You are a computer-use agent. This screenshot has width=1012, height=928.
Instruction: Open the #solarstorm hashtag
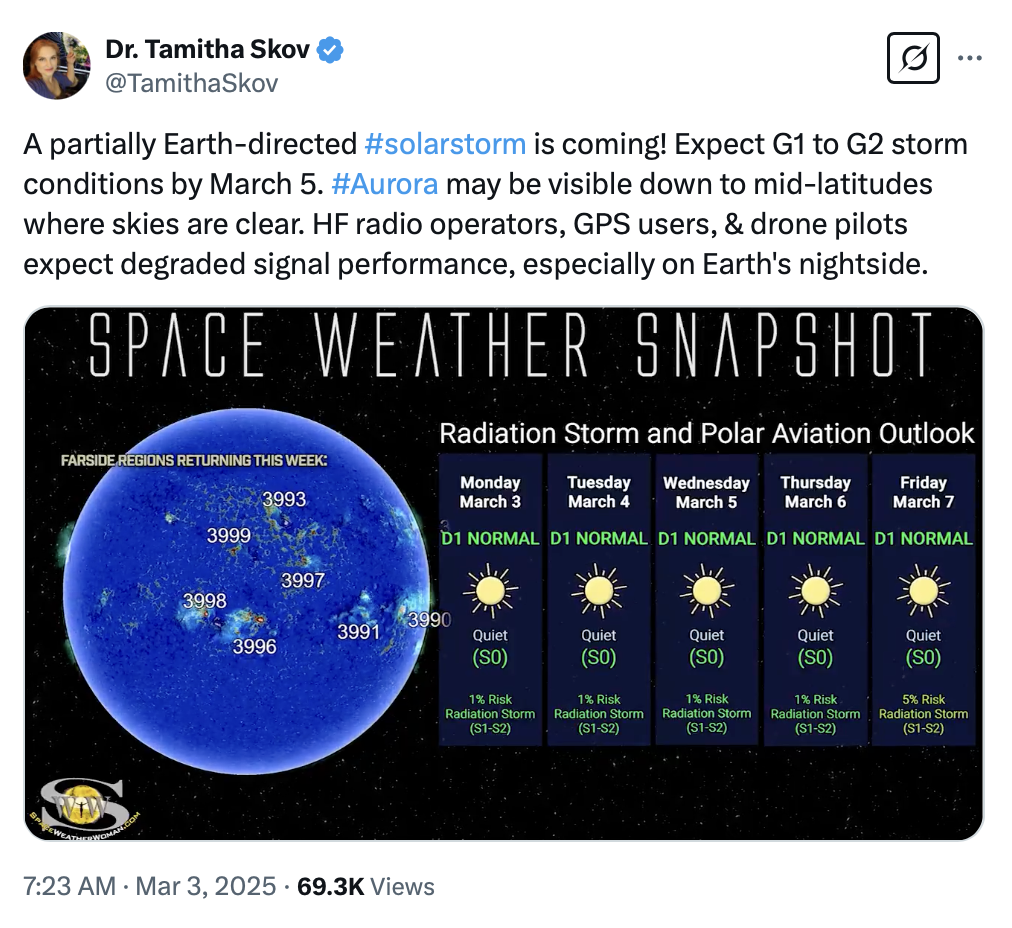tap(445, 144)
